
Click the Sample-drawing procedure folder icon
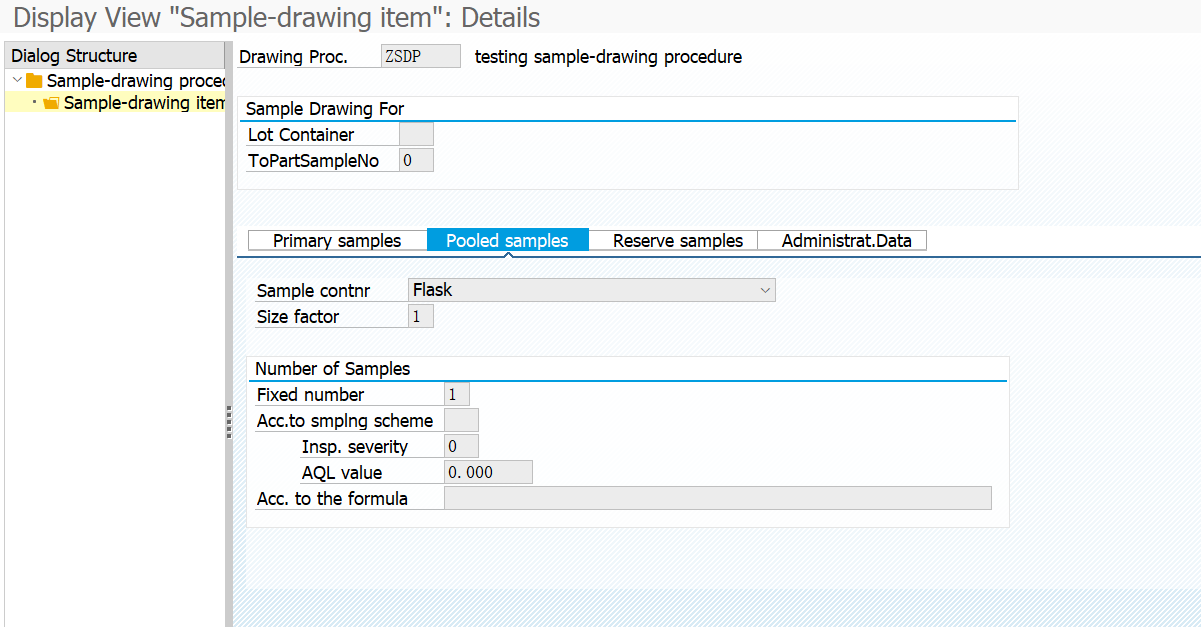pos(34,81)
